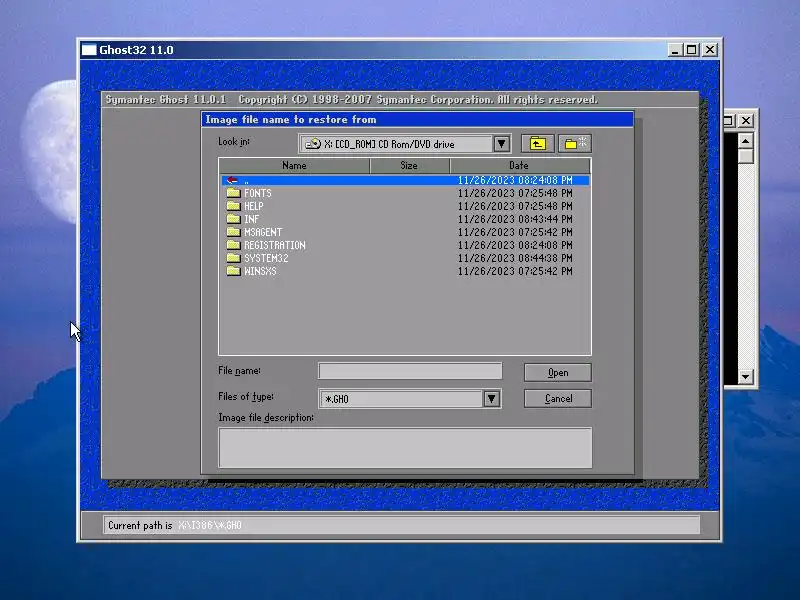Click the WINSXS folder icon
This screenshot has width=800, height=600.
[233, 271]
